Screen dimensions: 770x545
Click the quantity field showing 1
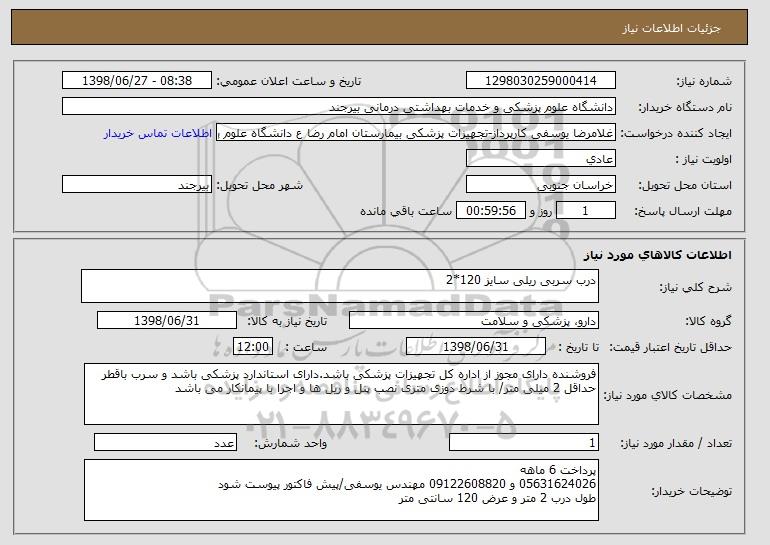[x=524, y=442]
